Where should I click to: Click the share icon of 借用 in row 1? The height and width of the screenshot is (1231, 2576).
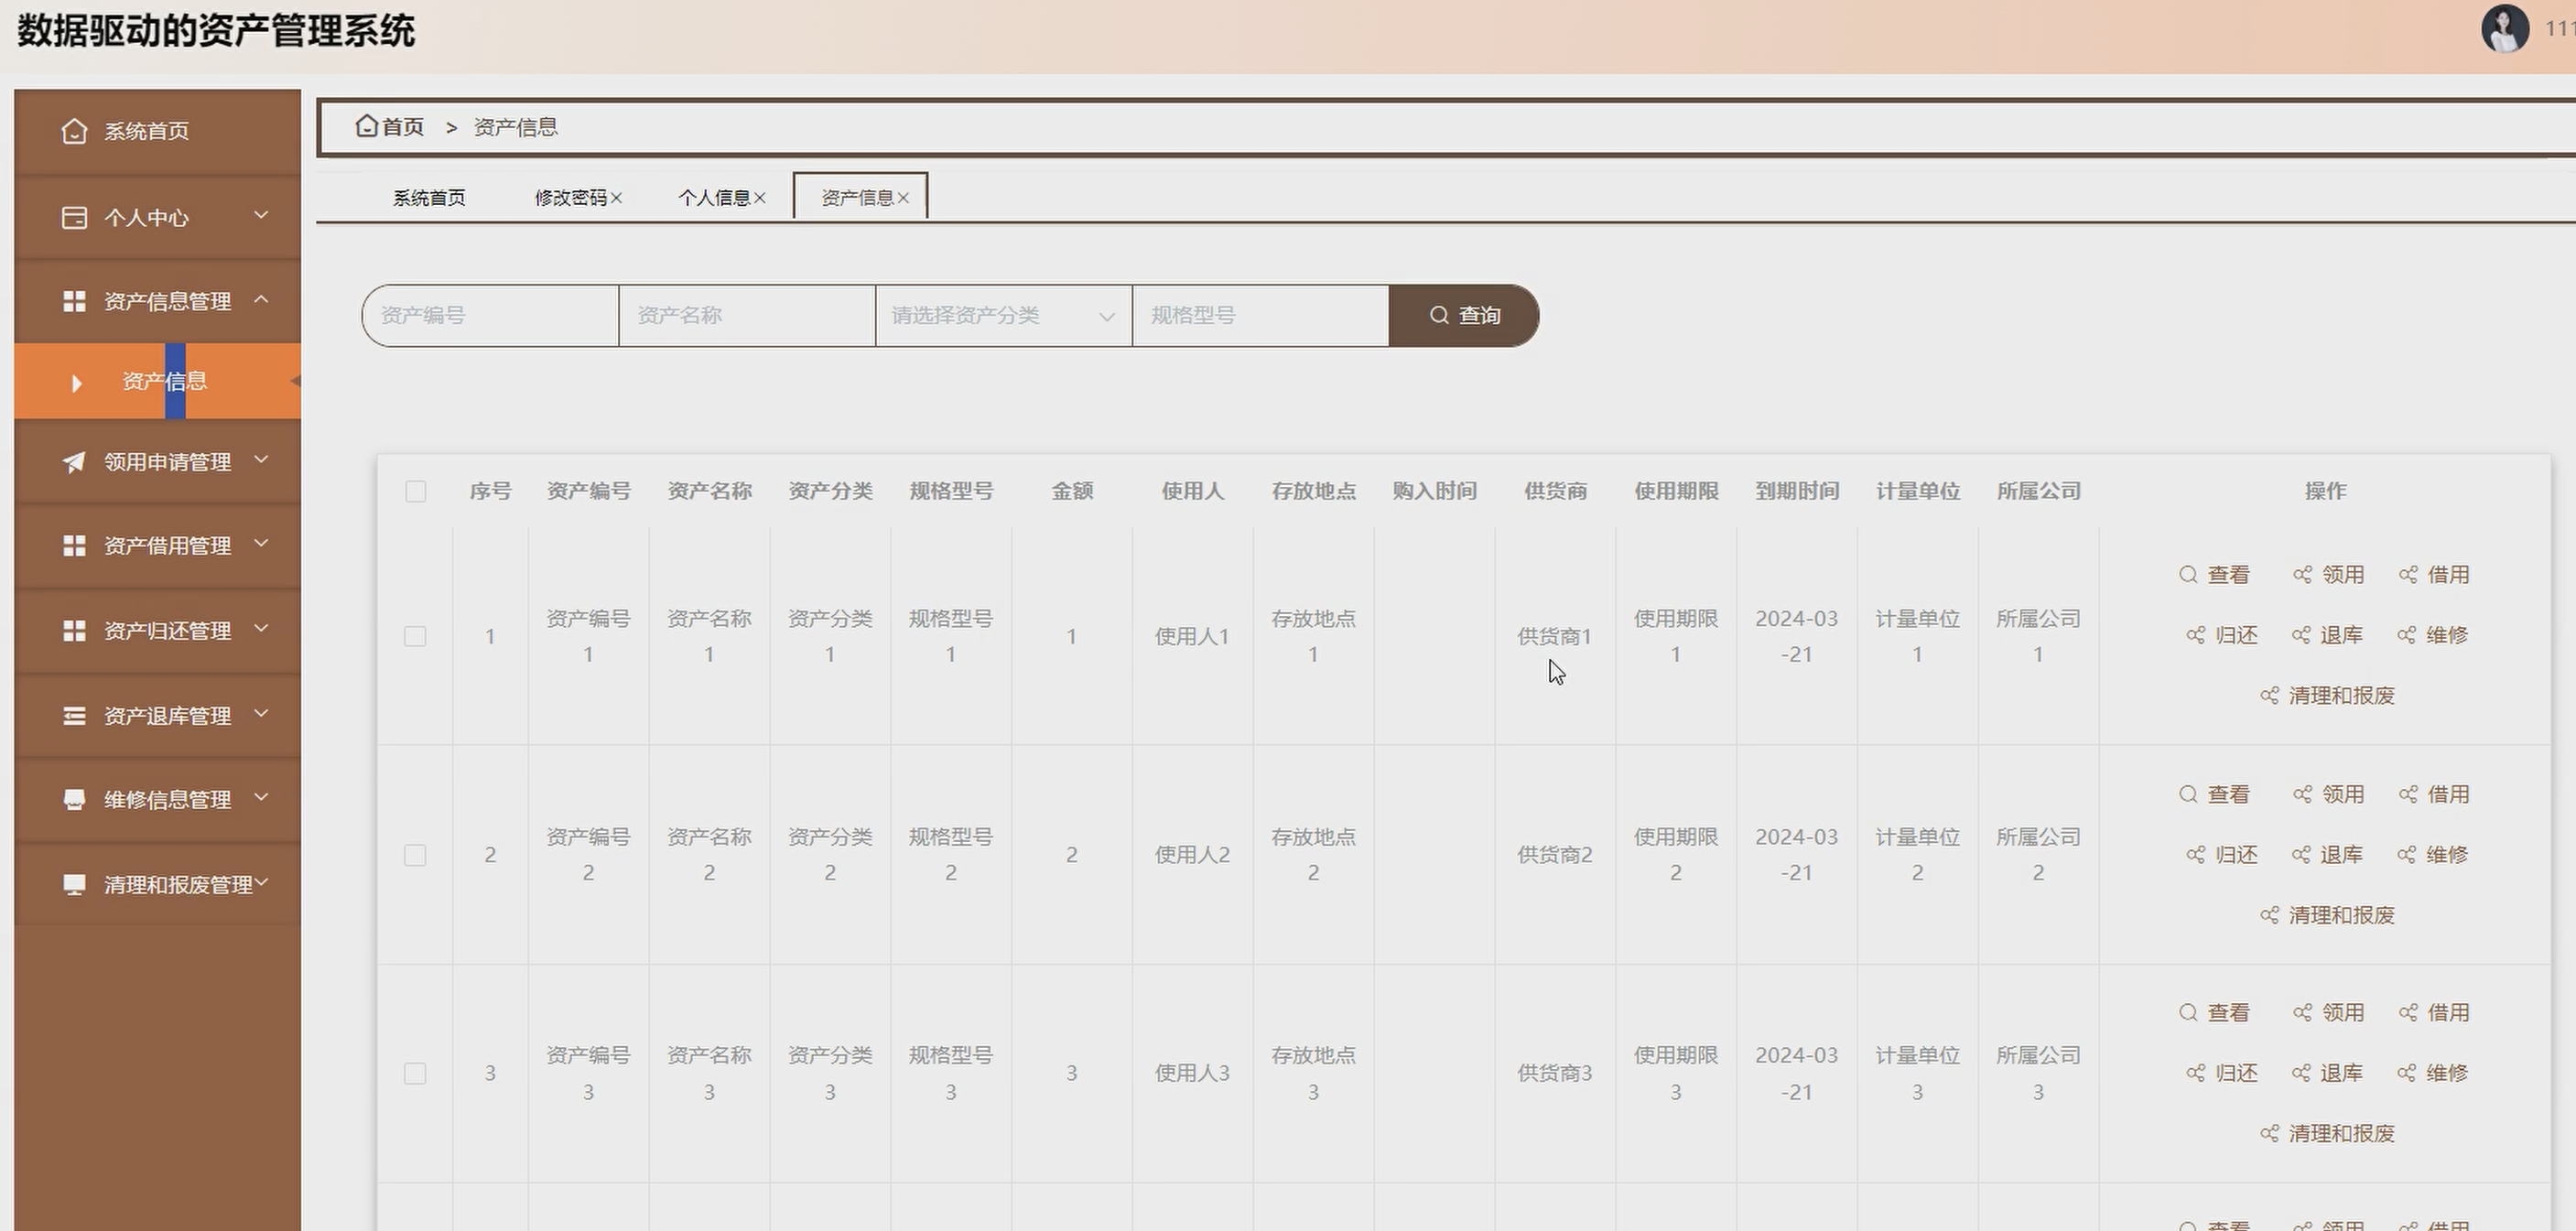(2408, 575)
